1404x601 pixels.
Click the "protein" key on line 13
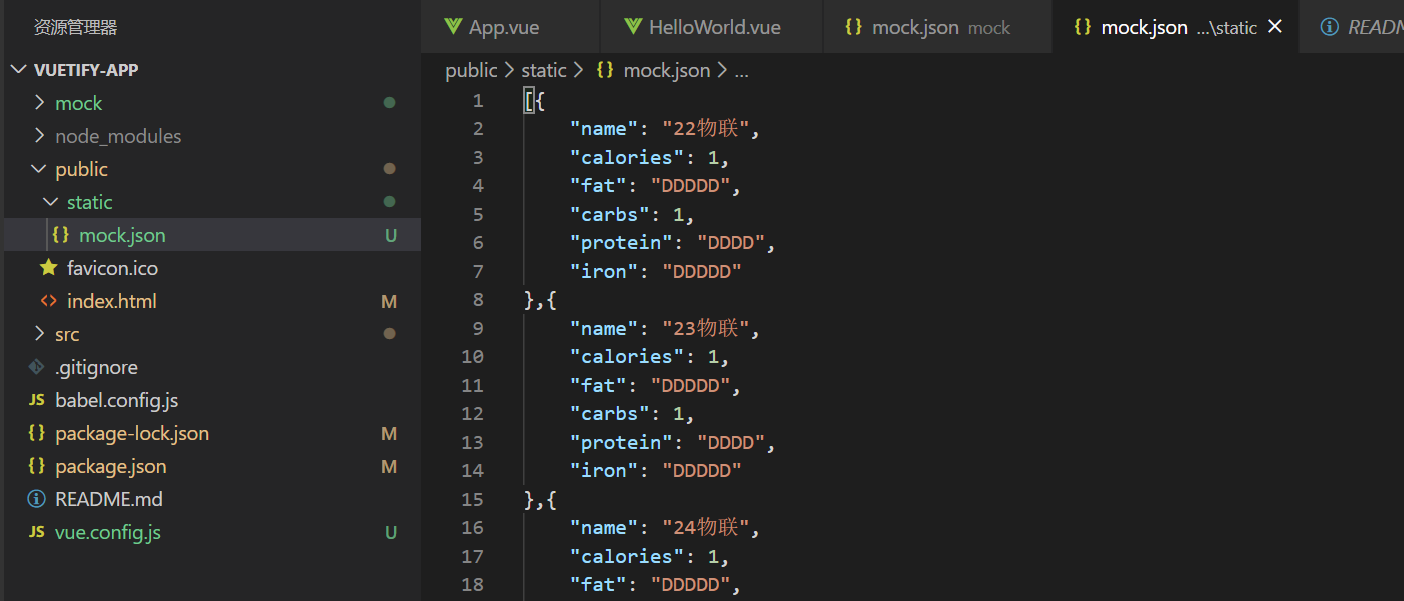pos(622,442)
